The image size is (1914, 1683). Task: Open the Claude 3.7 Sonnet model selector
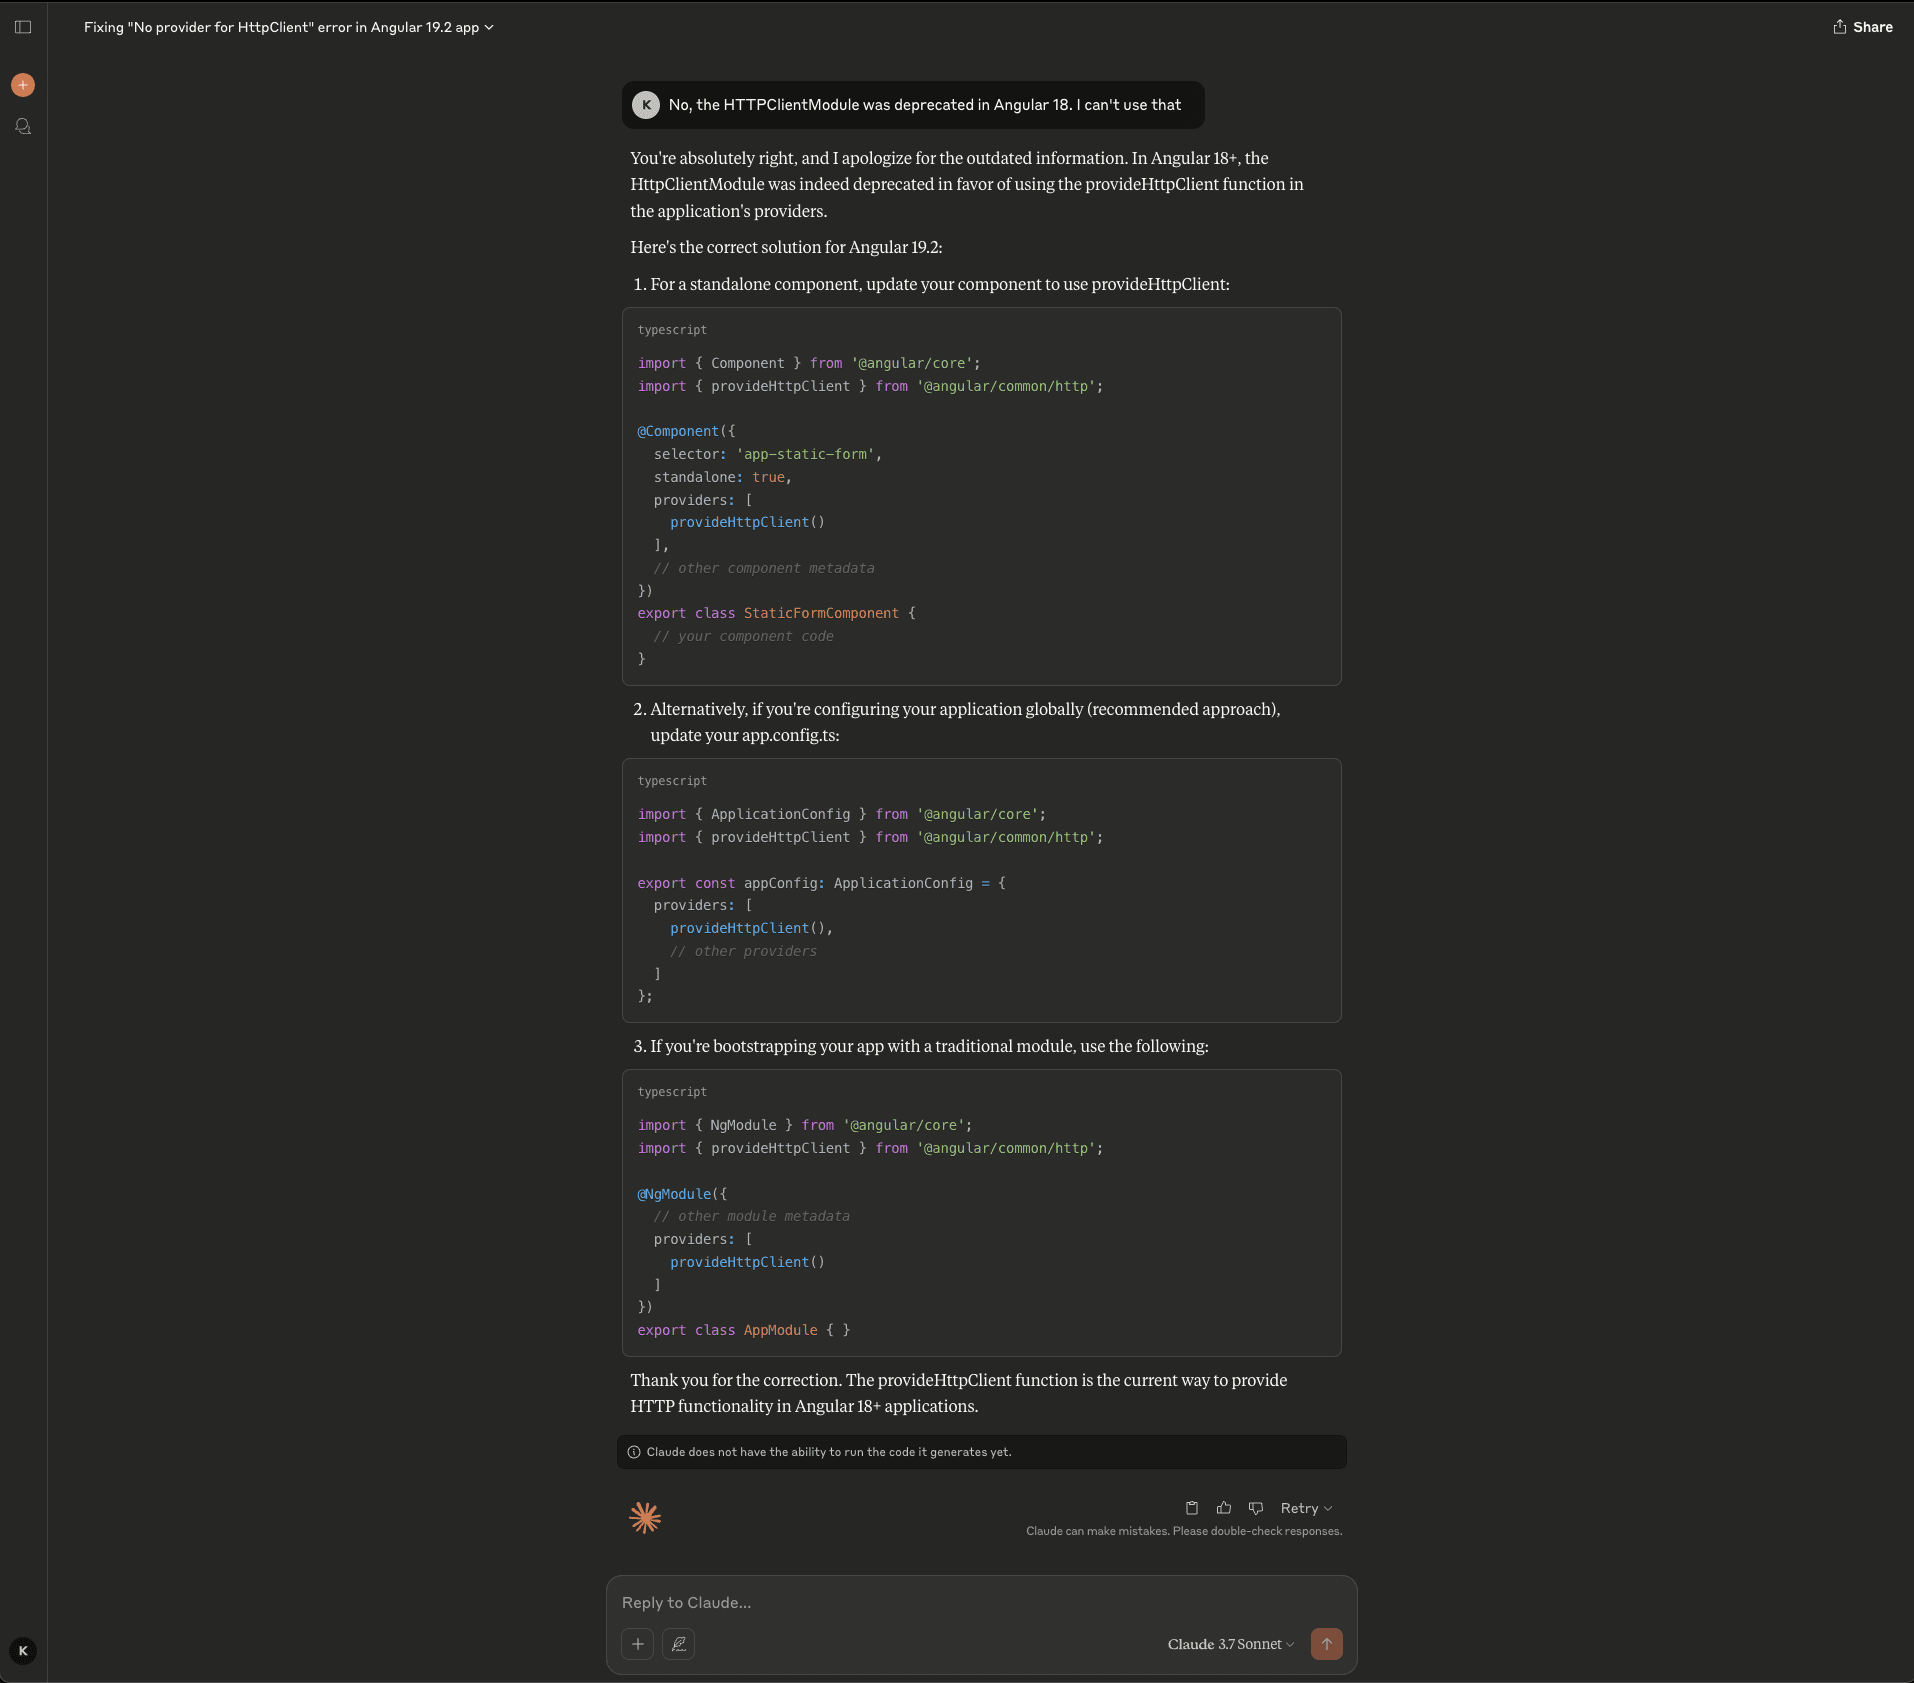(x=1228, y=1643)
